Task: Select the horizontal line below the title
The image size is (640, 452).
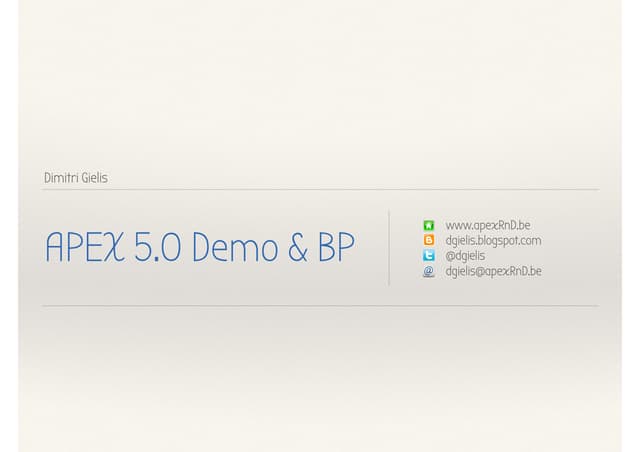Action: pos(320,305)
